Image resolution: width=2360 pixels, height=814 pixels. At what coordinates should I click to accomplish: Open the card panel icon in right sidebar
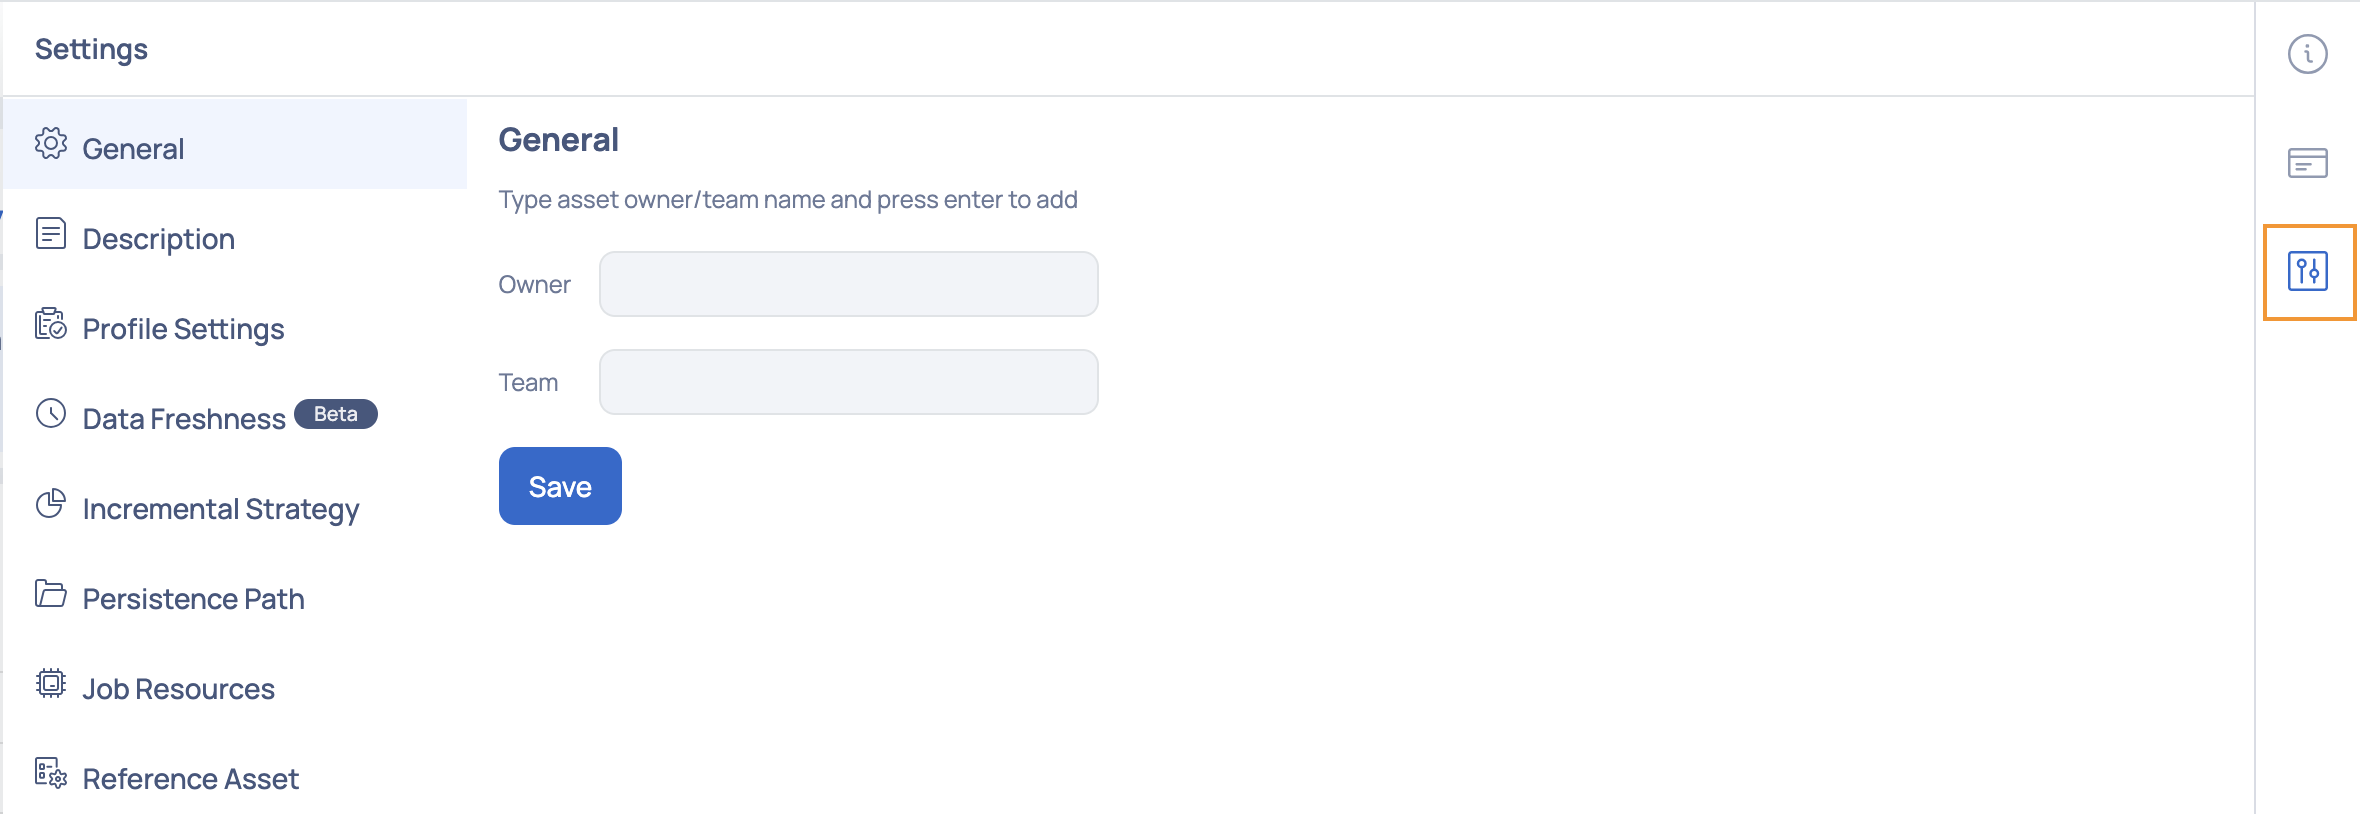(2307, 162)
